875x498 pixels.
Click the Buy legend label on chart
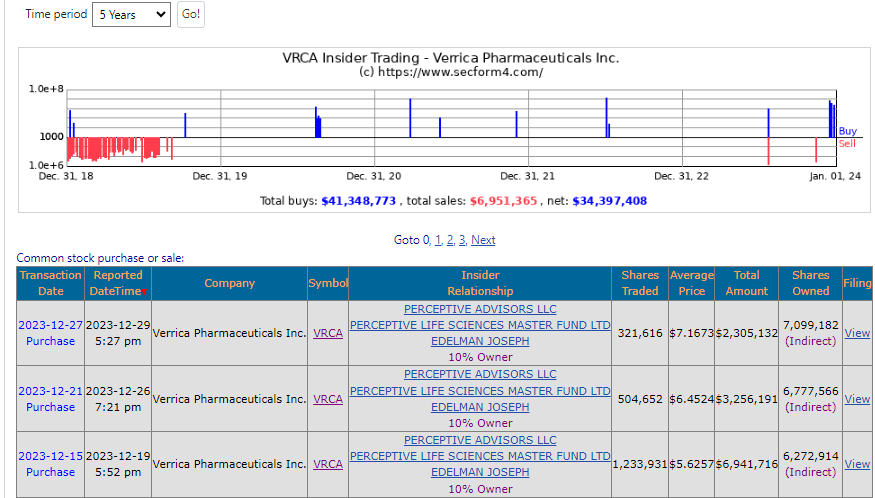(x=848, y=131)
